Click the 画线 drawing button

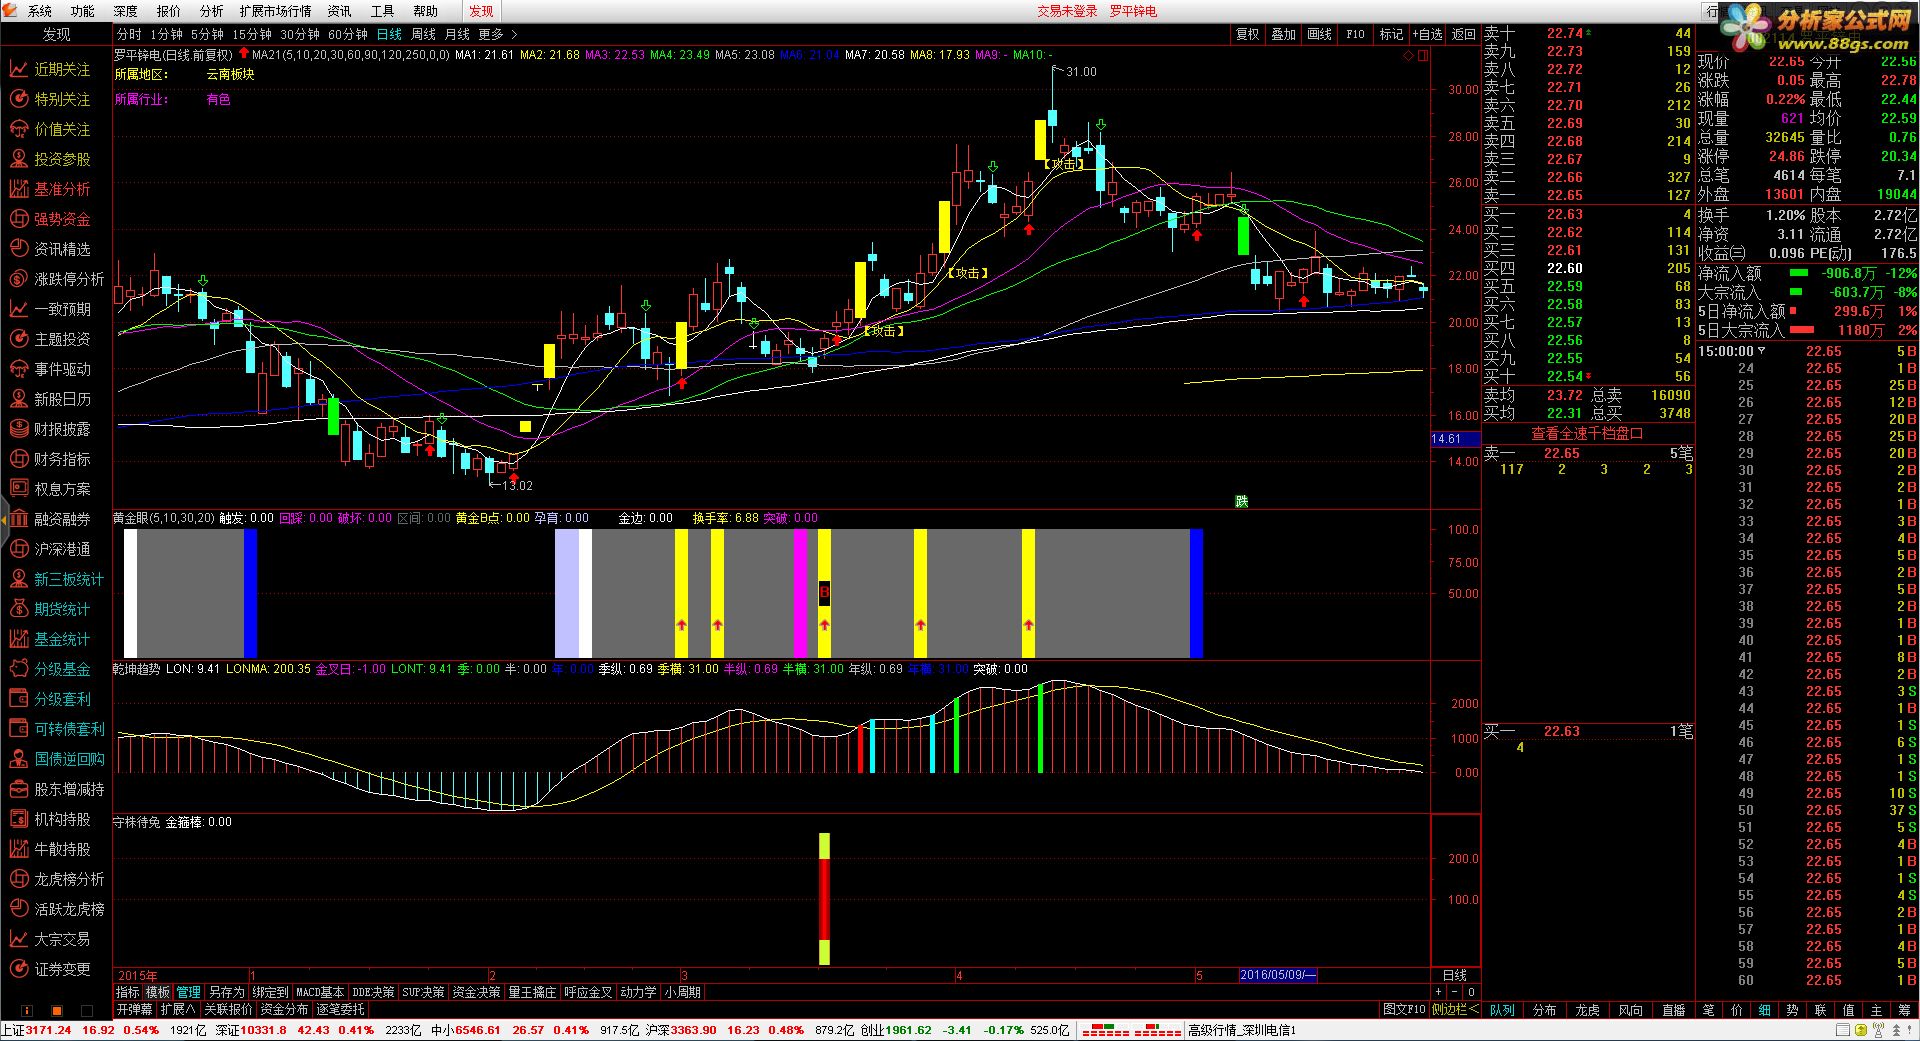point(1319,34)
